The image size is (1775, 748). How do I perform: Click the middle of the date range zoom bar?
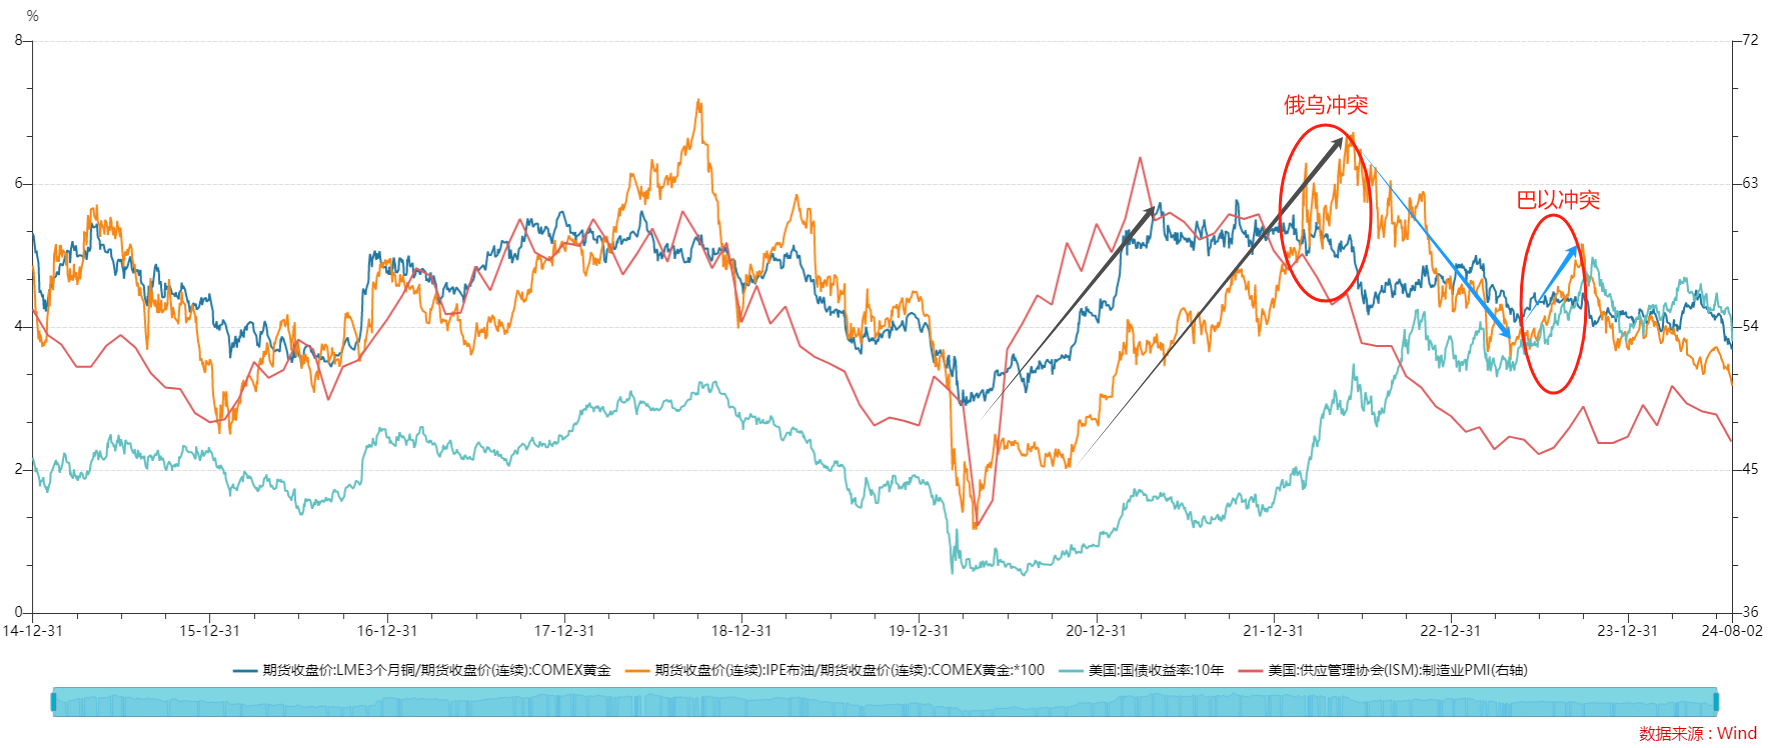click(x=885, y=702)
